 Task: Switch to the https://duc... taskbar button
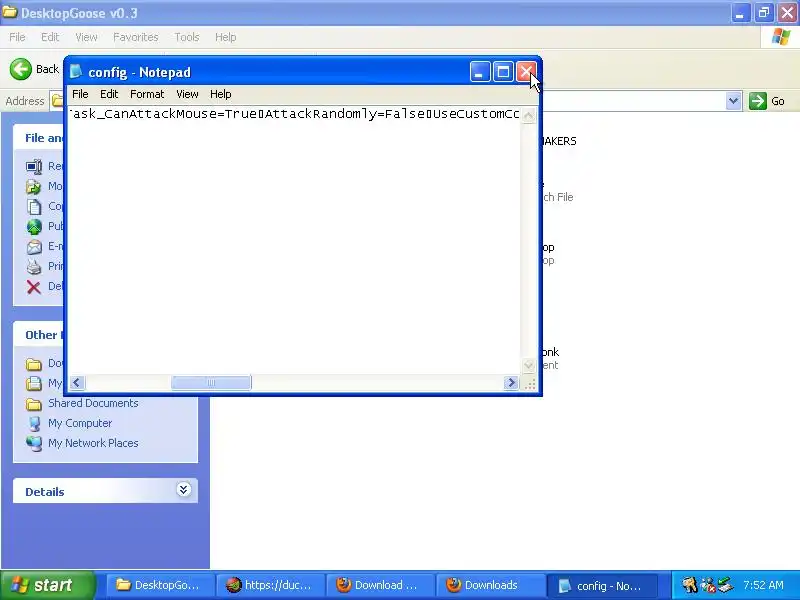point(270,585)
